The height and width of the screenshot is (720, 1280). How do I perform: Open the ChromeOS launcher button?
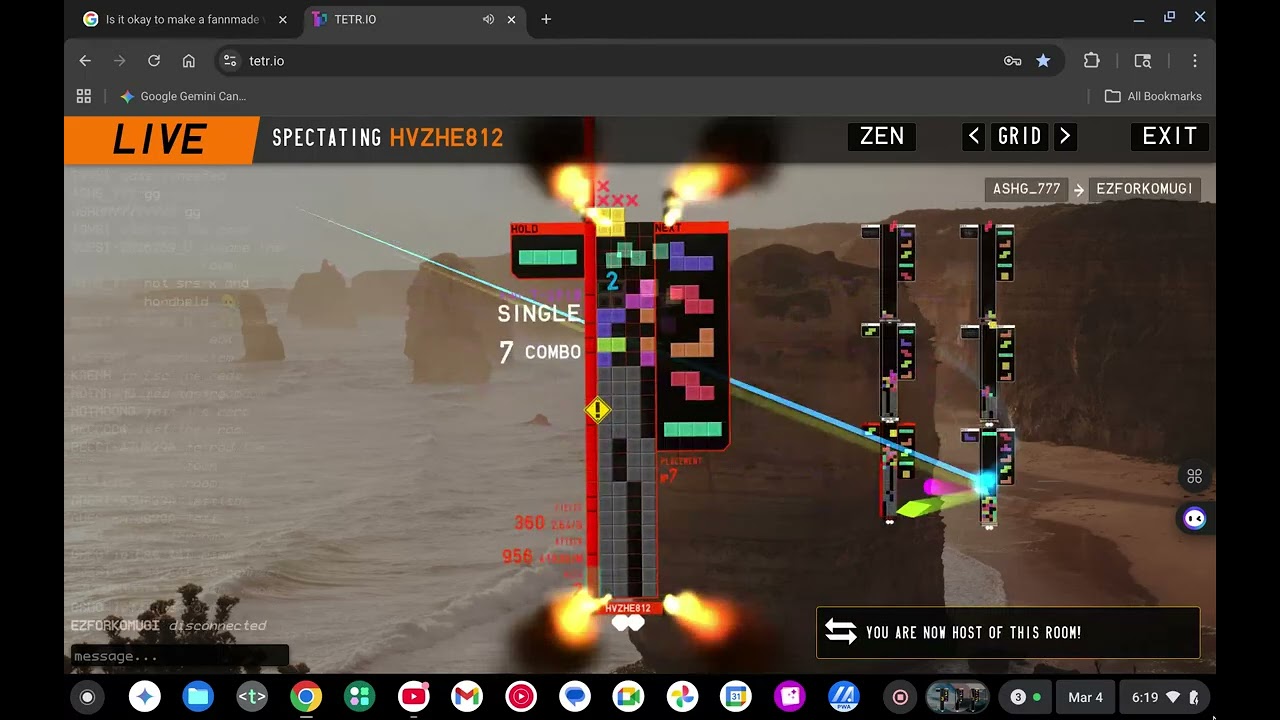(x=87, y=697)
